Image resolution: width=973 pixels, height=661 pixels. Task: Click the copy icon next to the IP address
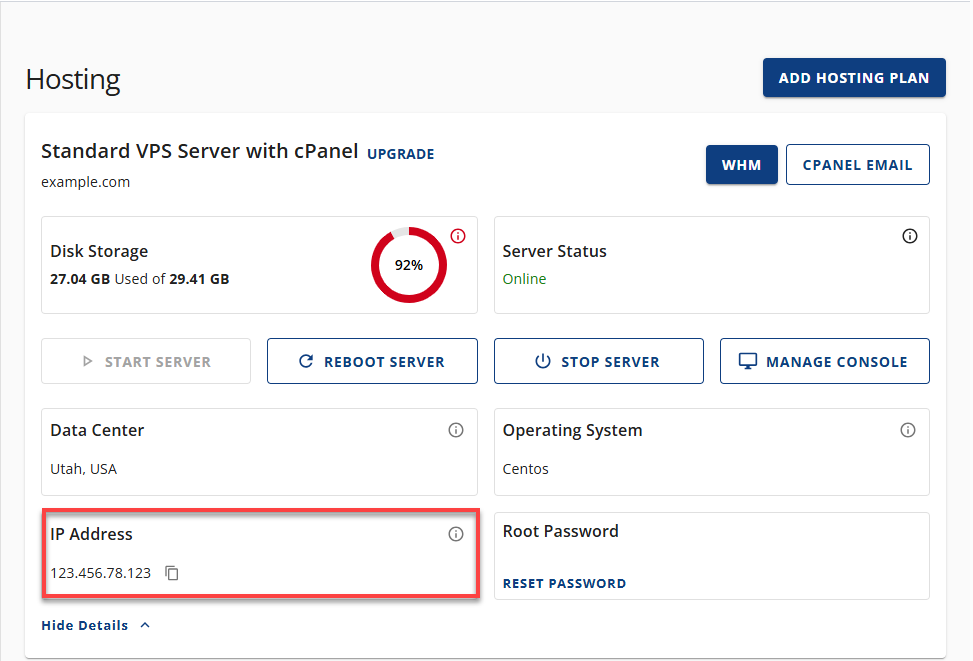point(171,573)
